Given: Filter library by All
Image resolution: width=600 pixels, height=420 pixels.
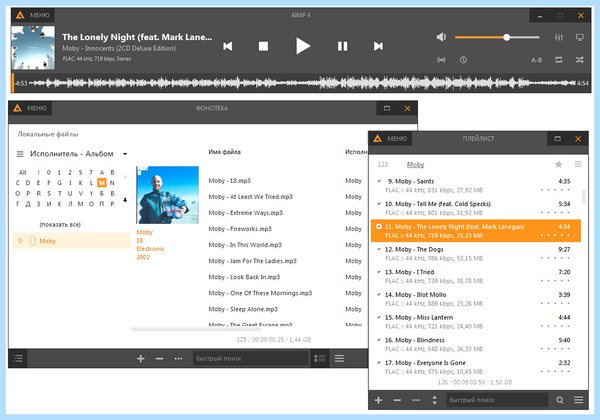Looking at the screenshot, I should (x=23, y=172).
